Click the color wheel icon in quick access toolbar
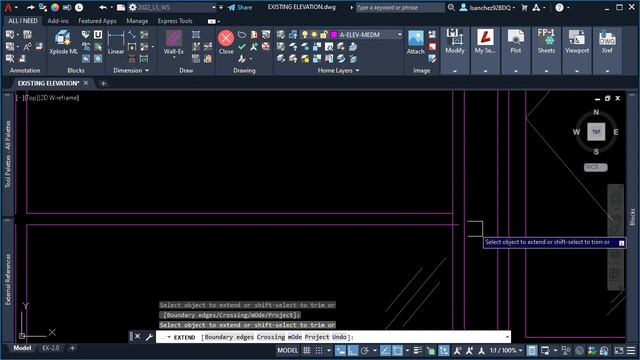Screen dimensions: 640x360 (x=55, y=7)
